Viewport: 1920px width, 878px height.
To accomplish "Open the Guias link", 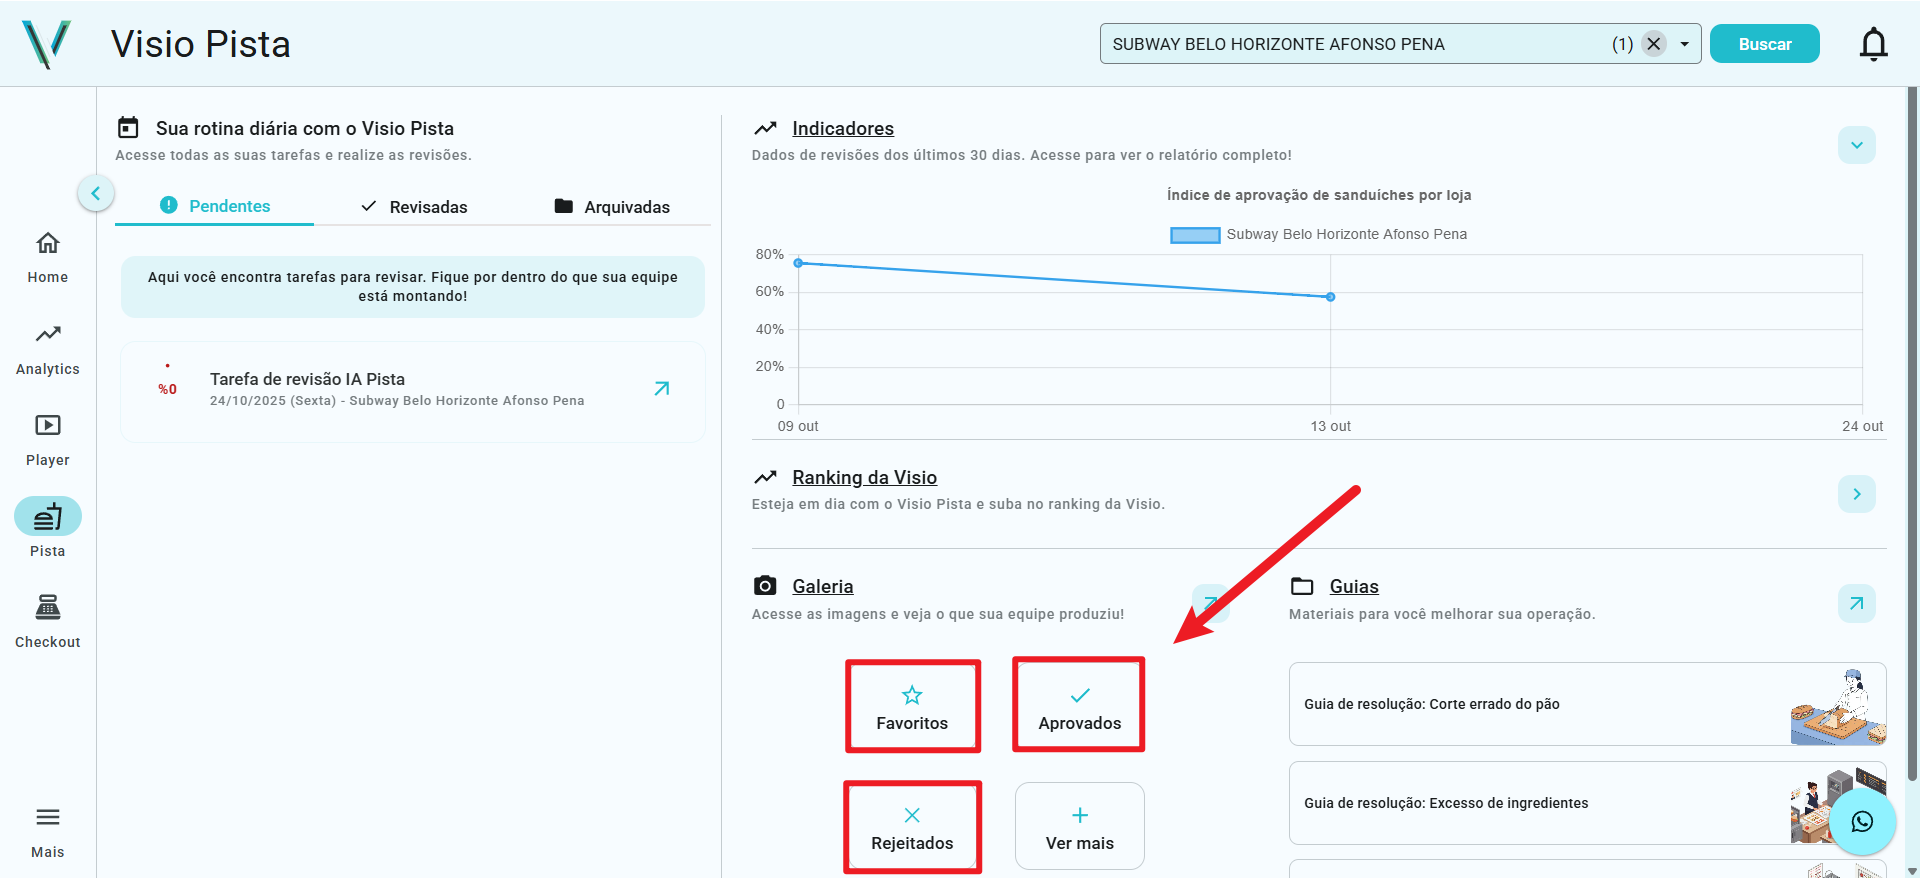I will 1354,586.
